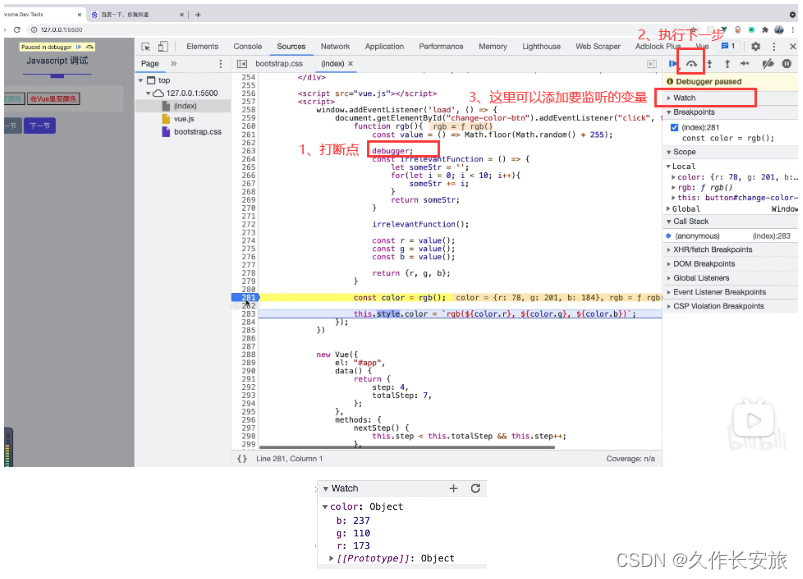Open Chrome extensions puzzle icon
The width and height of the screenshot is (803, 579).
(x=765, y=30)
